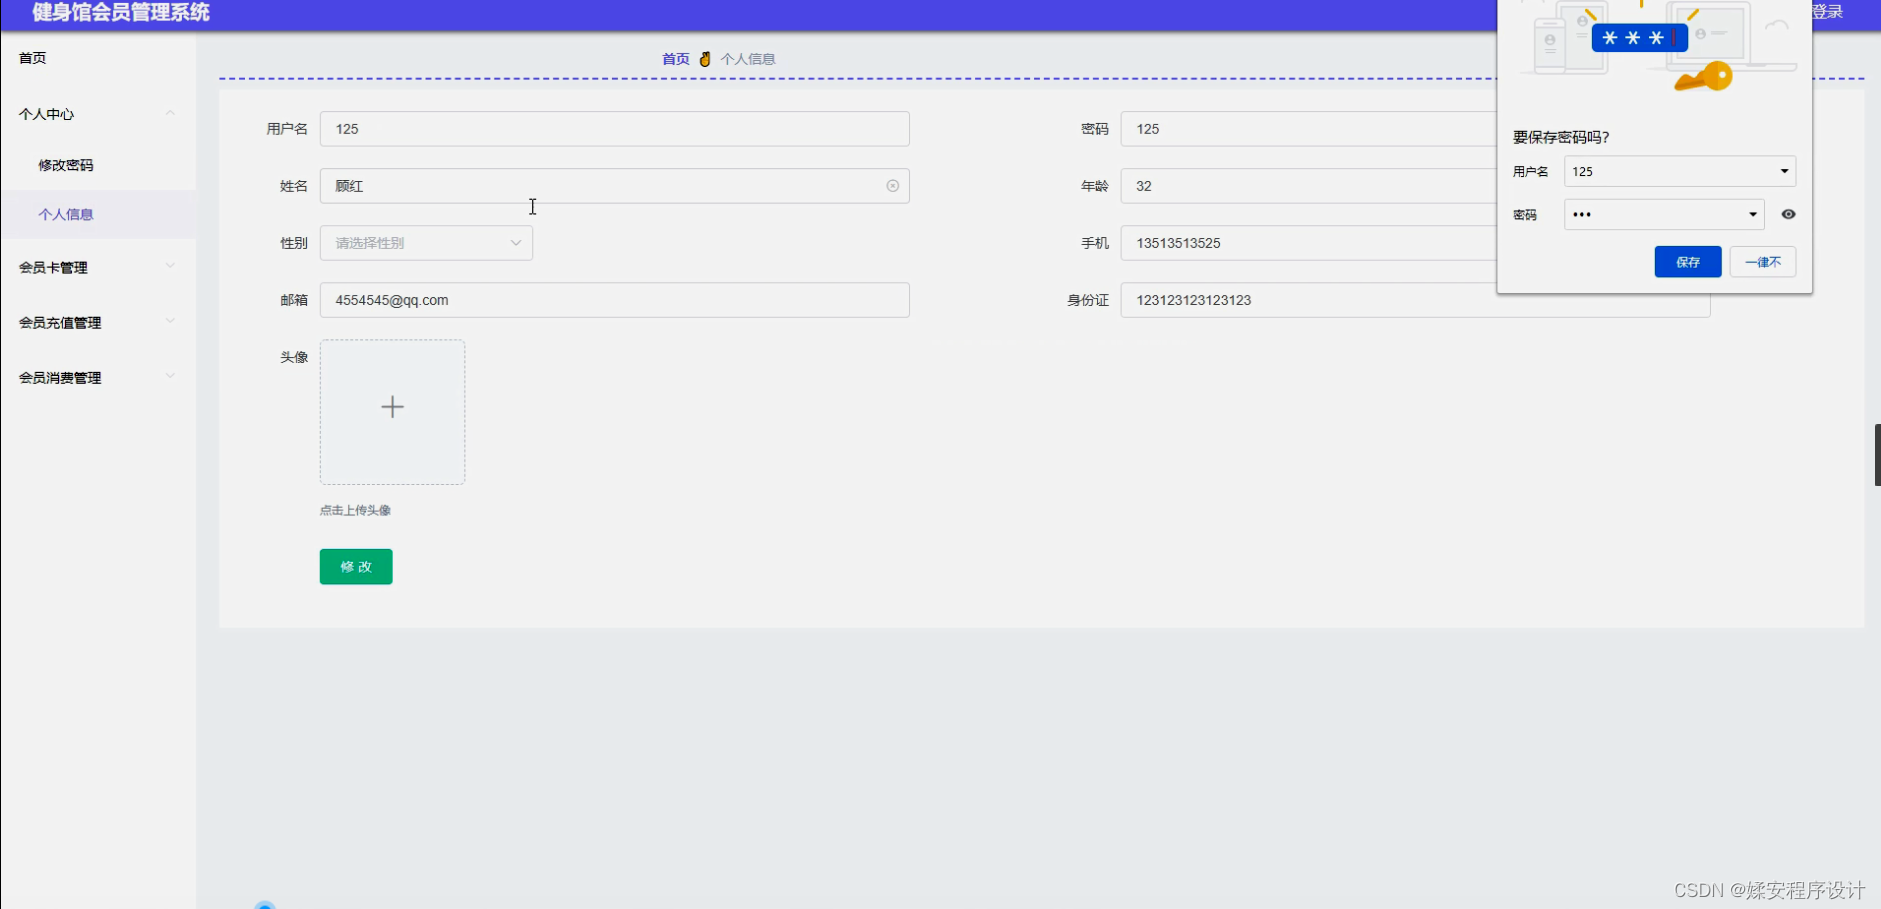Show the saved password with the eye icon
The height and width of the screenshot is (909, 1881).
[x=1788, y=214]
